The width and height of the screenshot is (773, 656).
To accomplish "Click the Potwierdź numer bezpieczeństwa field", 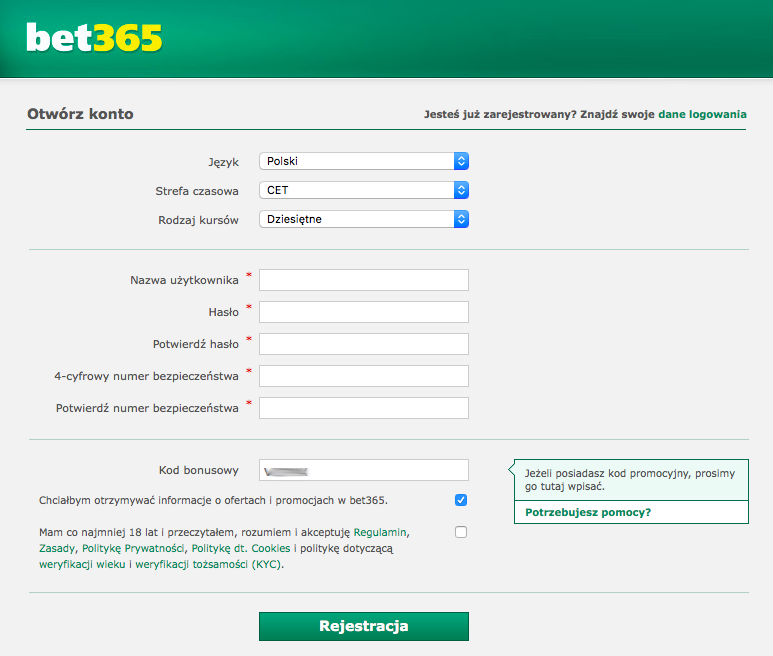I will tap(364, 408).
